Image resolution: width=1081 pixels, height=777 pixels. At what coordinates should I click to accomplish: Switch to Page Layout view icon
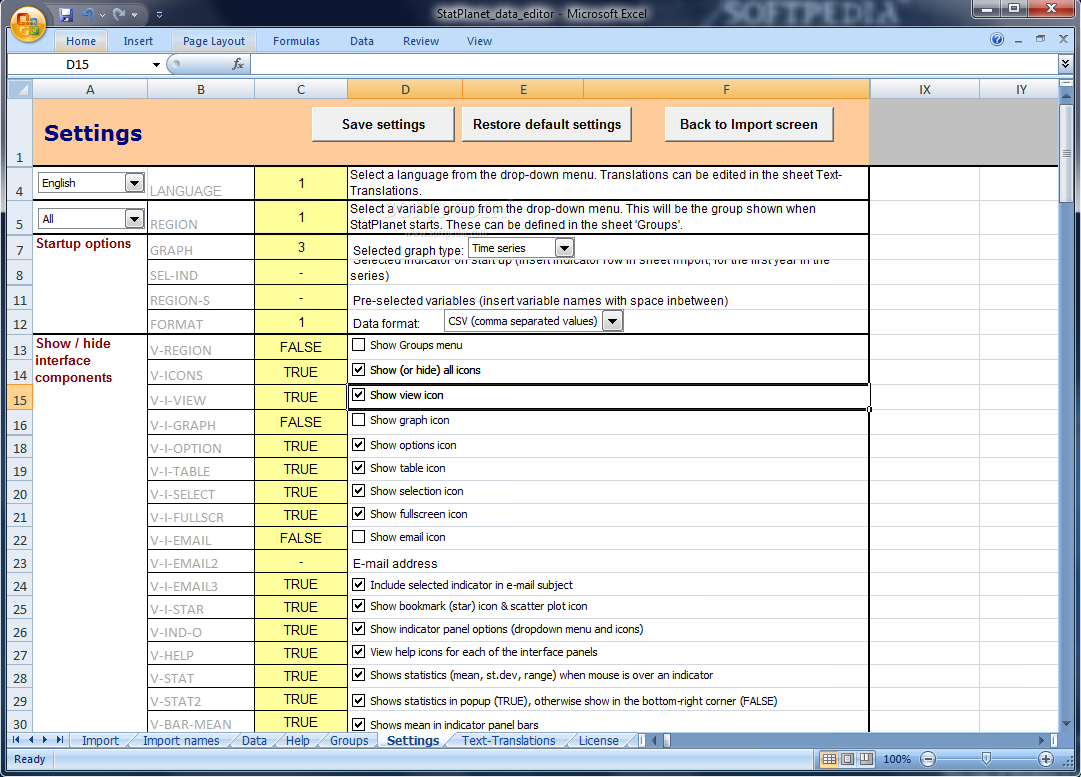coord(848,759)
